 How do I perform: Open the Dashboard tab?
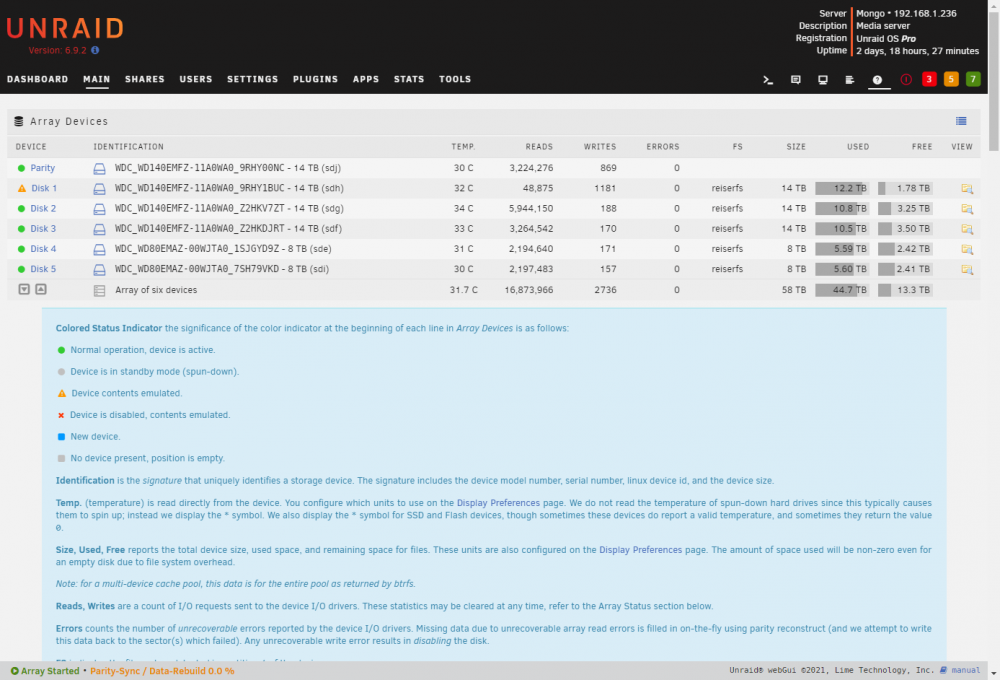point(38,79)
